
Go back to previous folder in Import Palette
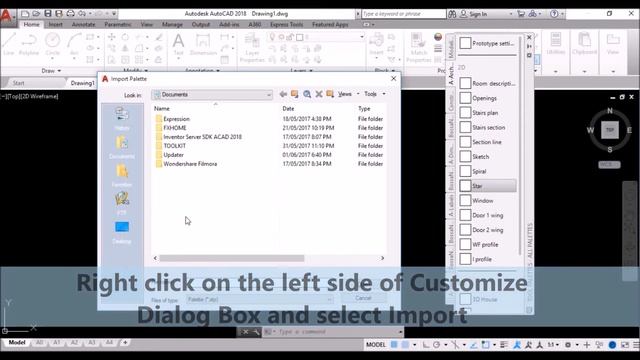pyautogui.click(x=283, y=94)
